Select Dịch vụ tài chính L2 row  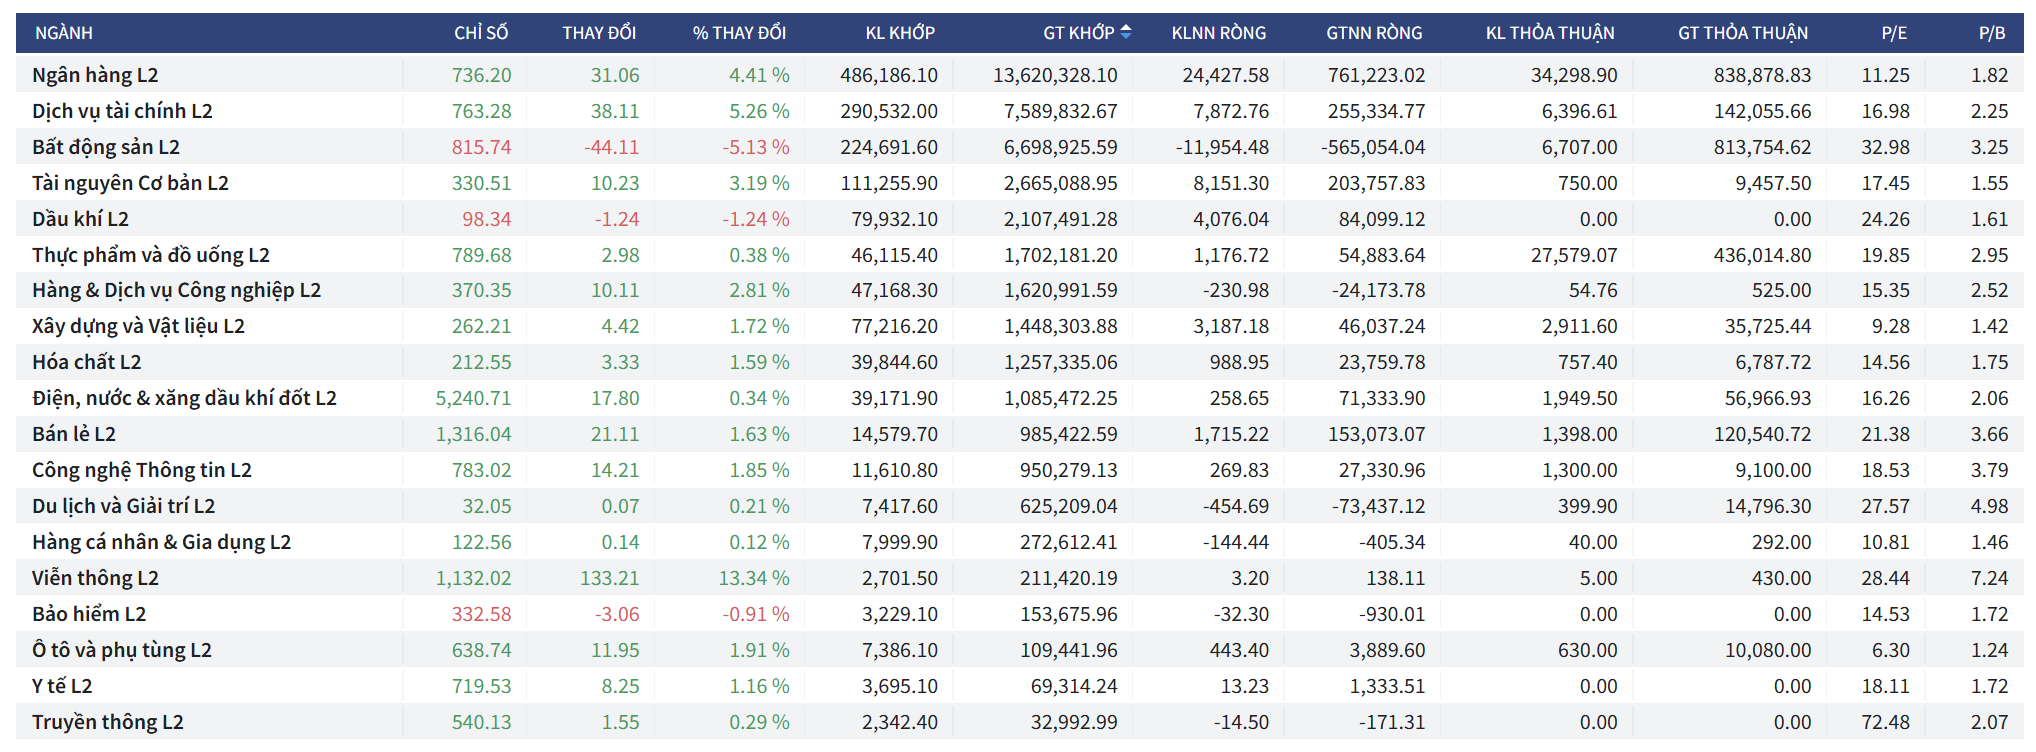tap(122, 111)
